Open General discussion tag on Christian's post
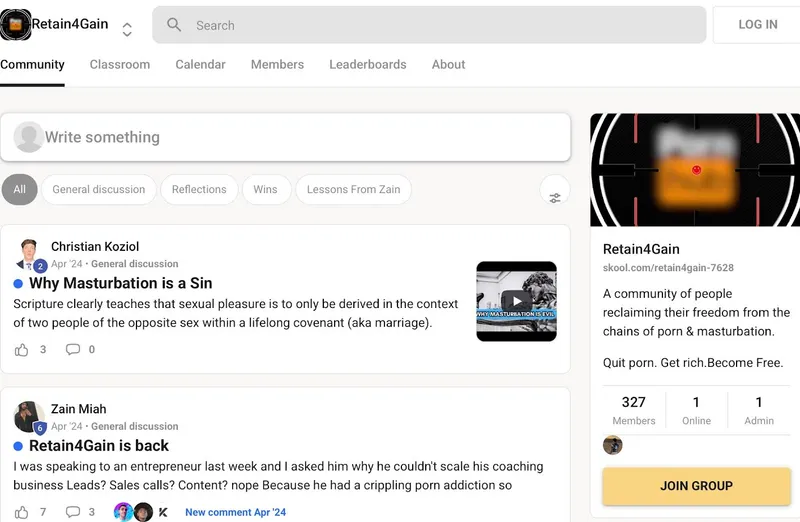Image resolution: width=800 pixels, height=522 pixels. pos(135,264)
